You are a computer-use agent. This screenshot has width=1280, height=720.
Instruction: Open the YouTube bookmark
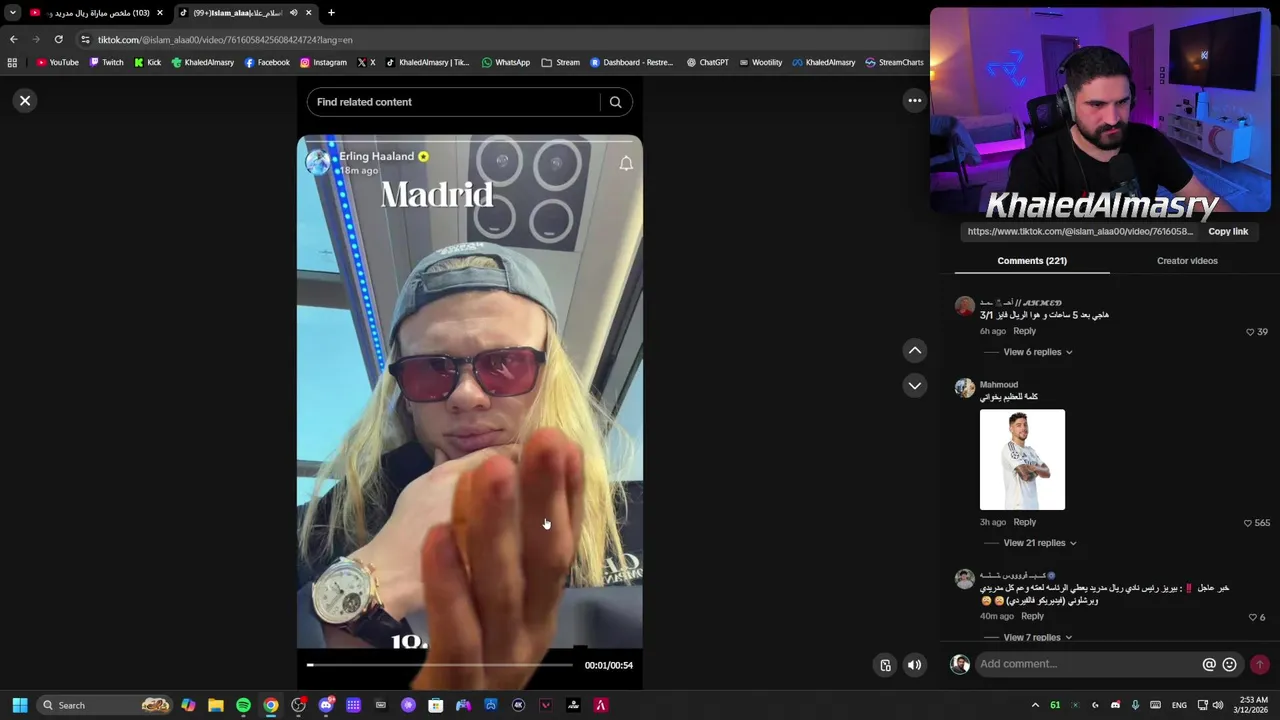(x=57, y=63)
